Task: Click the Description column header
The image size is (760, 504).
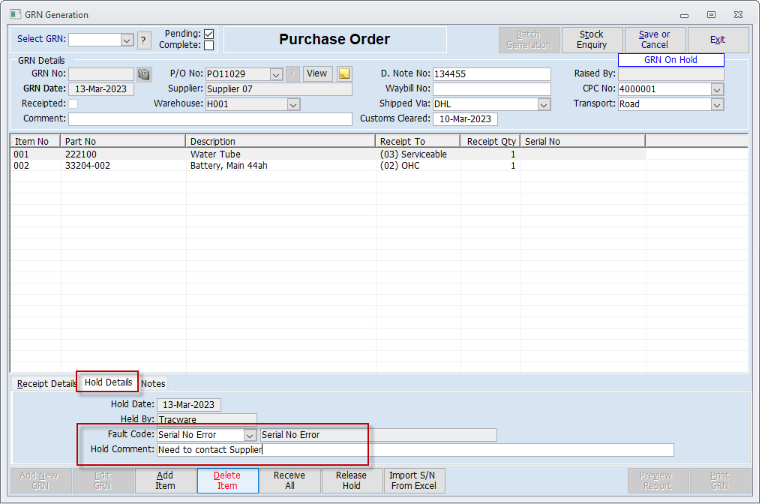Action: [x=281, y=142]
